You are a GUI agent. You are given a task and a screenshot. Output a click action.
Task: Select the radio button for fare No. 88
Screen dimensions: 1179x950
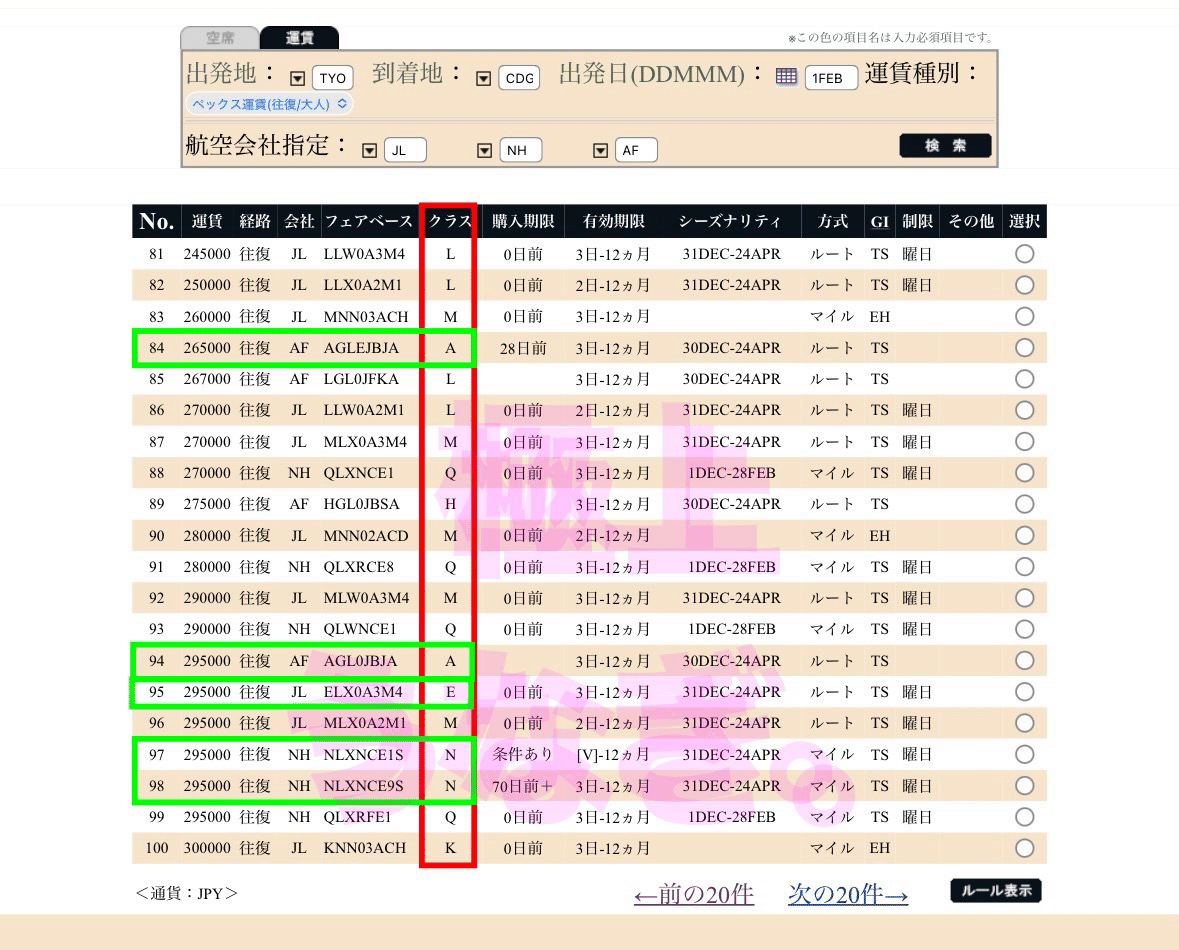pyautogui.click(x=1024, y=472)
